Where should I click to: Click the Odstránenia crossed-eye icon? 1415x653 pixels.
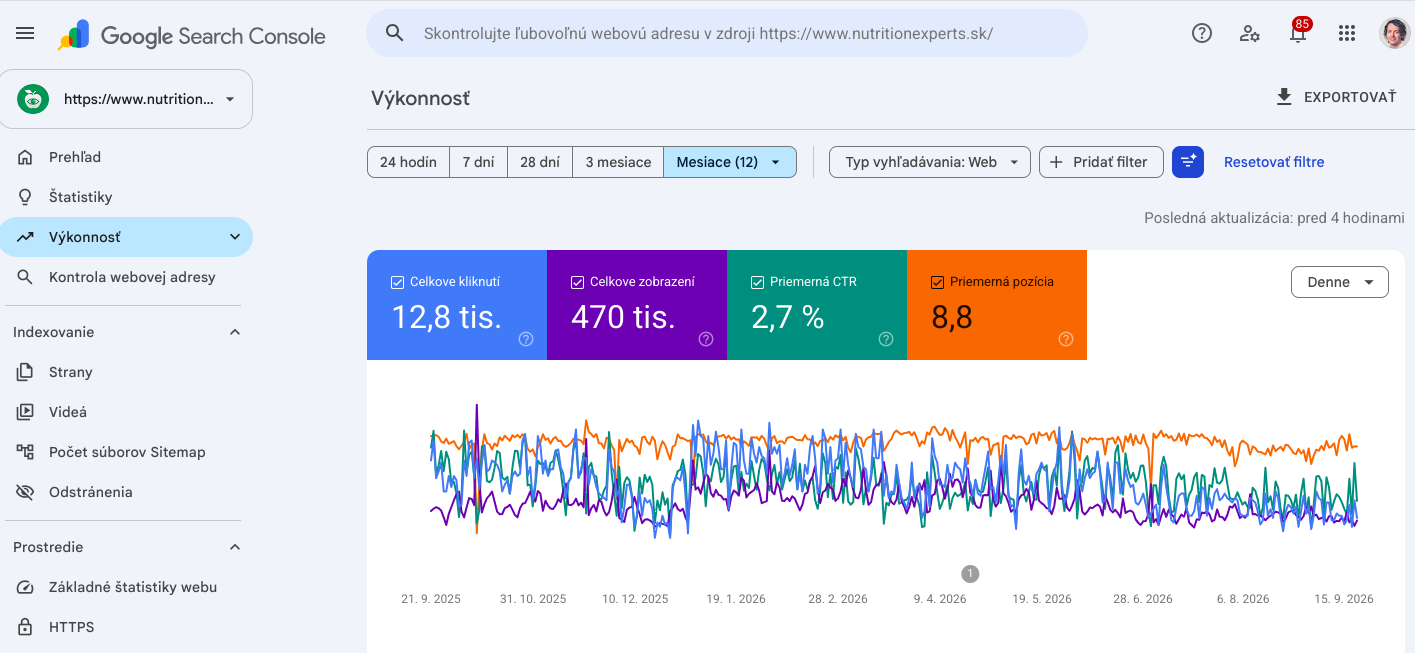click(x=26, y=492)
